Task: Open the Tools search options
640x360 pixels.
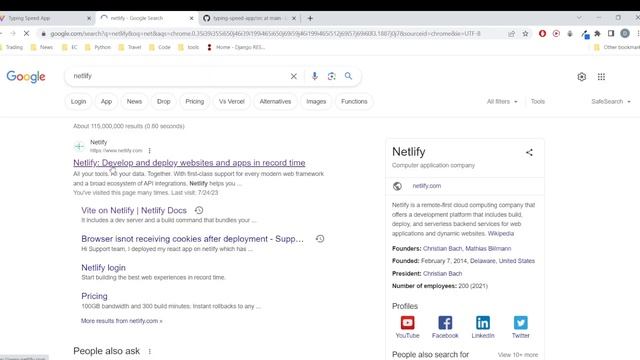Action: click(x=538, y=102)
